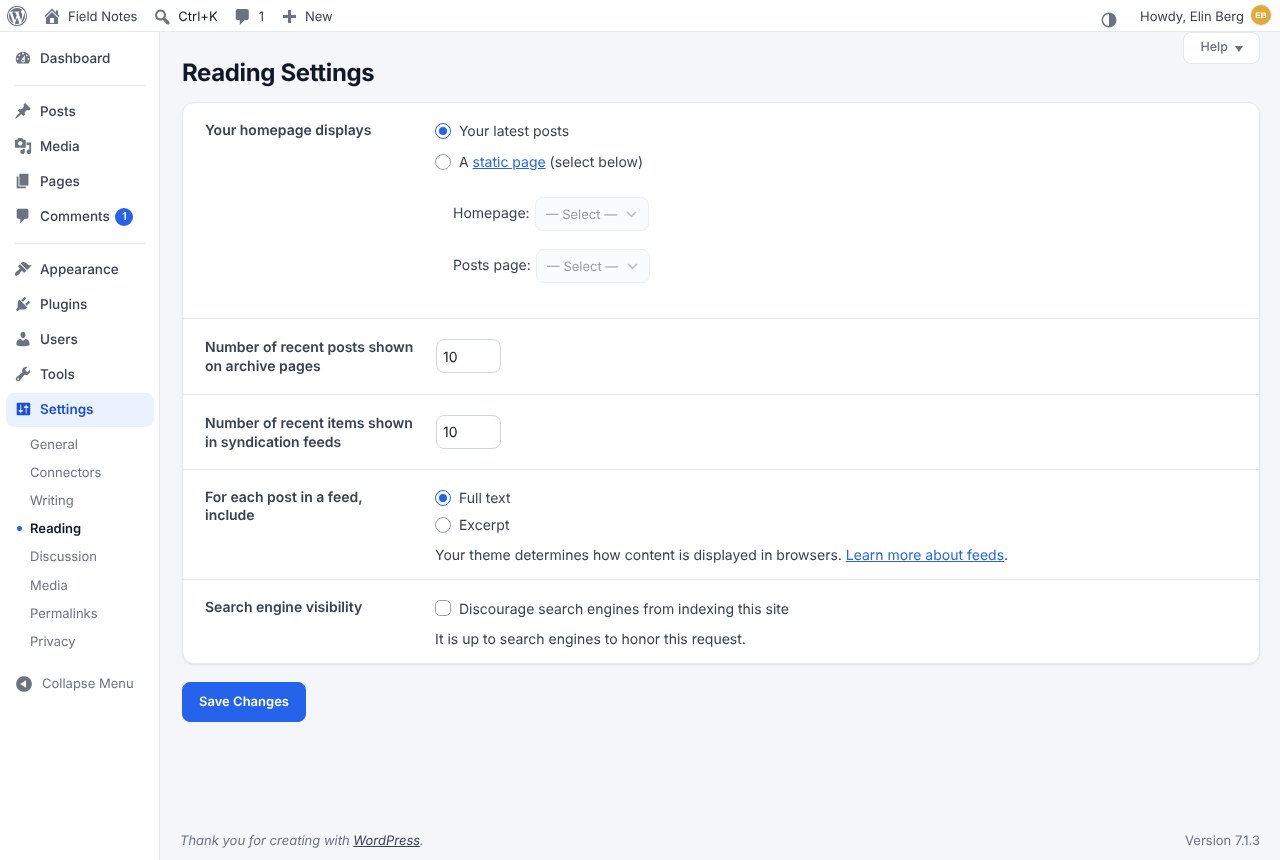The image size is (1280, 860).
Task: Click the Comments icon in sidebar
Action: point(23,216)
